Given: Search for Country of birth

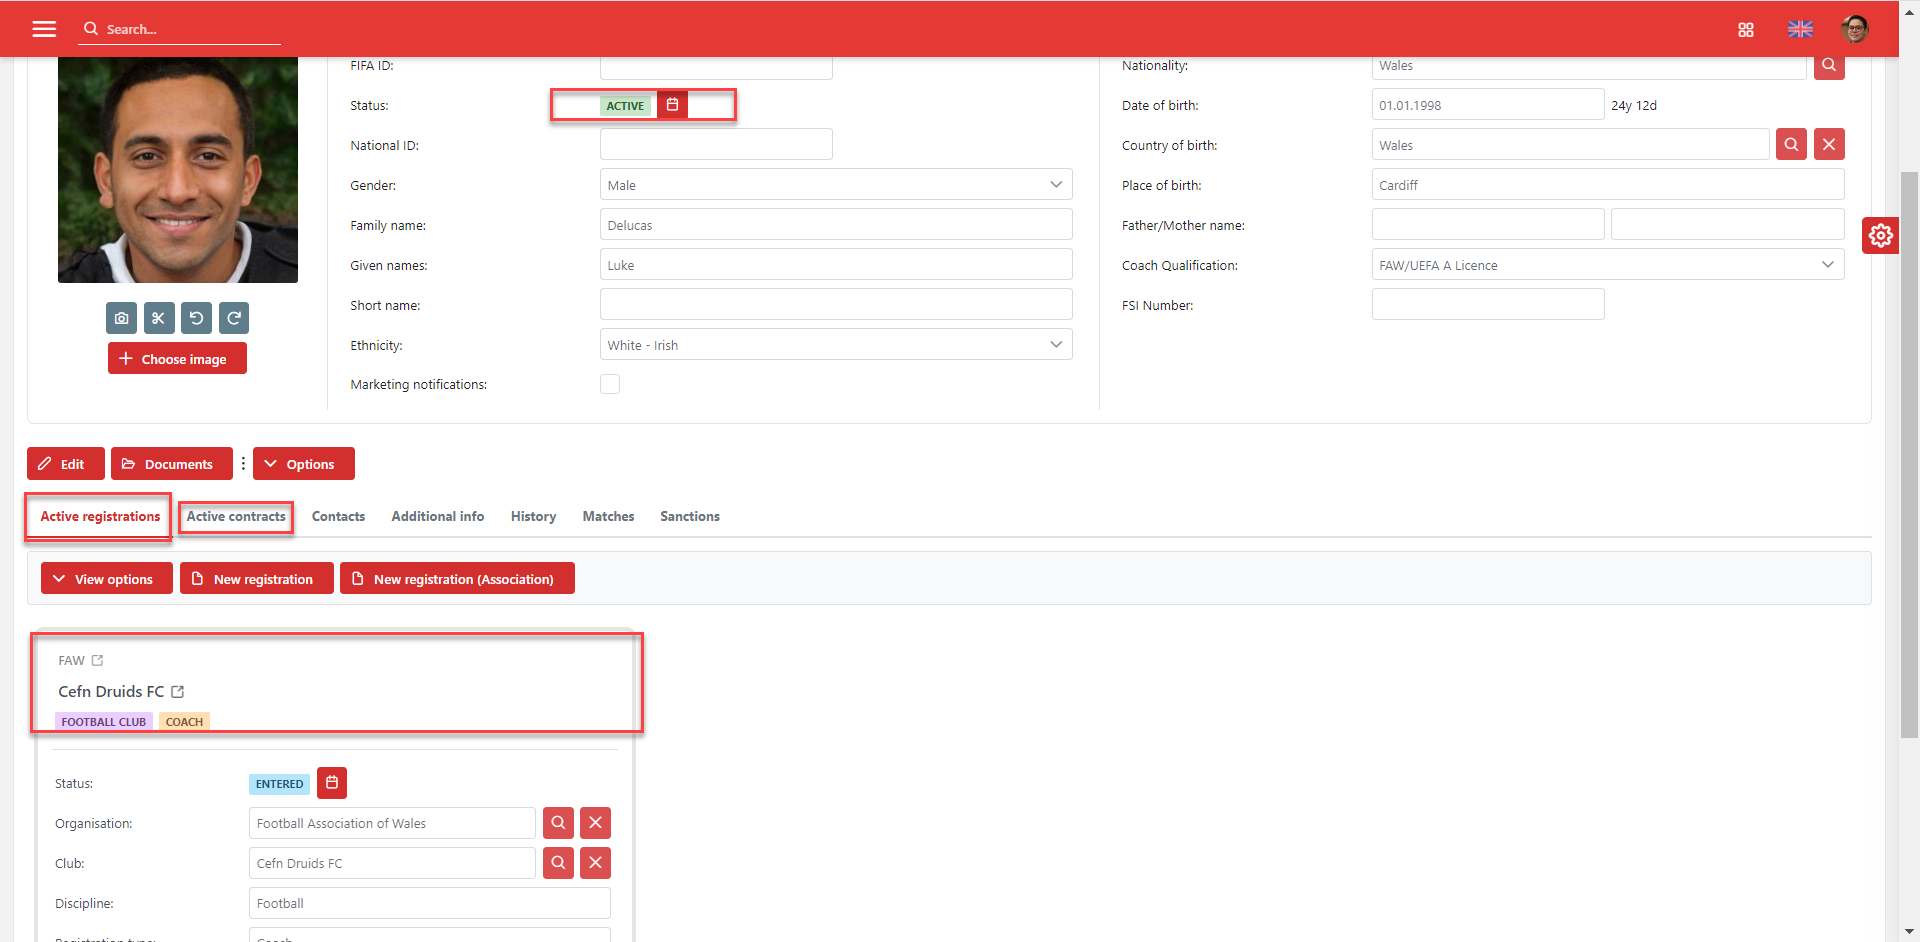Looking at the screenshot, I should click(1791, 144).
